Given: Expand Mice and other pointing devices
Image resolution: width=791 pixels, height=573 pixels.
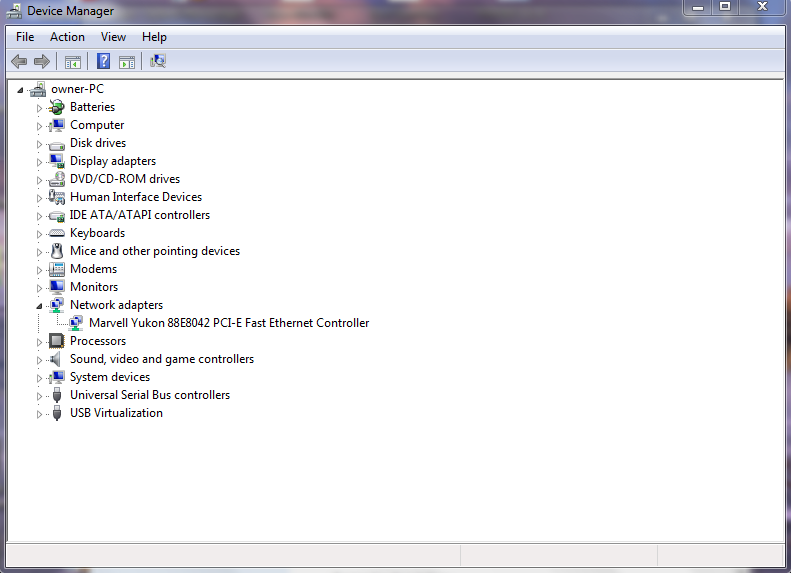Looking at the screenshot, I should tap(39, 252).
